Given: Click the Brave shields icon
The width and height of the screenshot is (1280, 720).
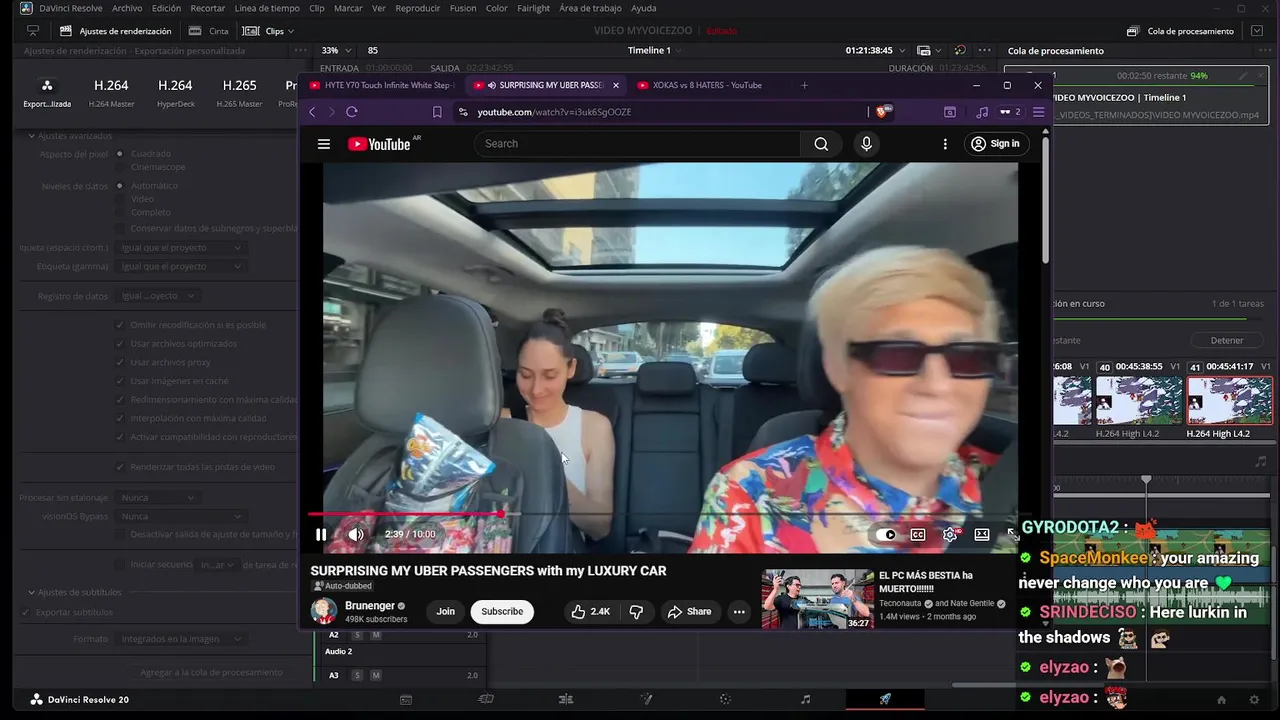Looking at the screenshot, I should (x=884, y=112).
